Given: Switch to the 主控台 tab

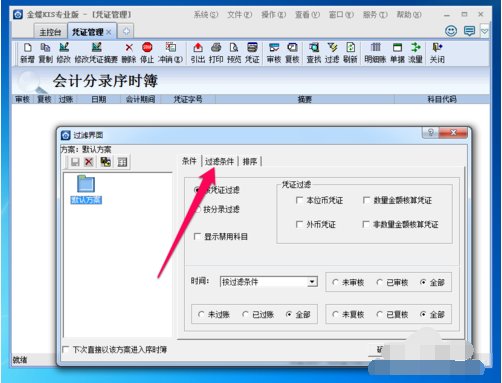Looking at the screenshot, I should pos(50,32).
